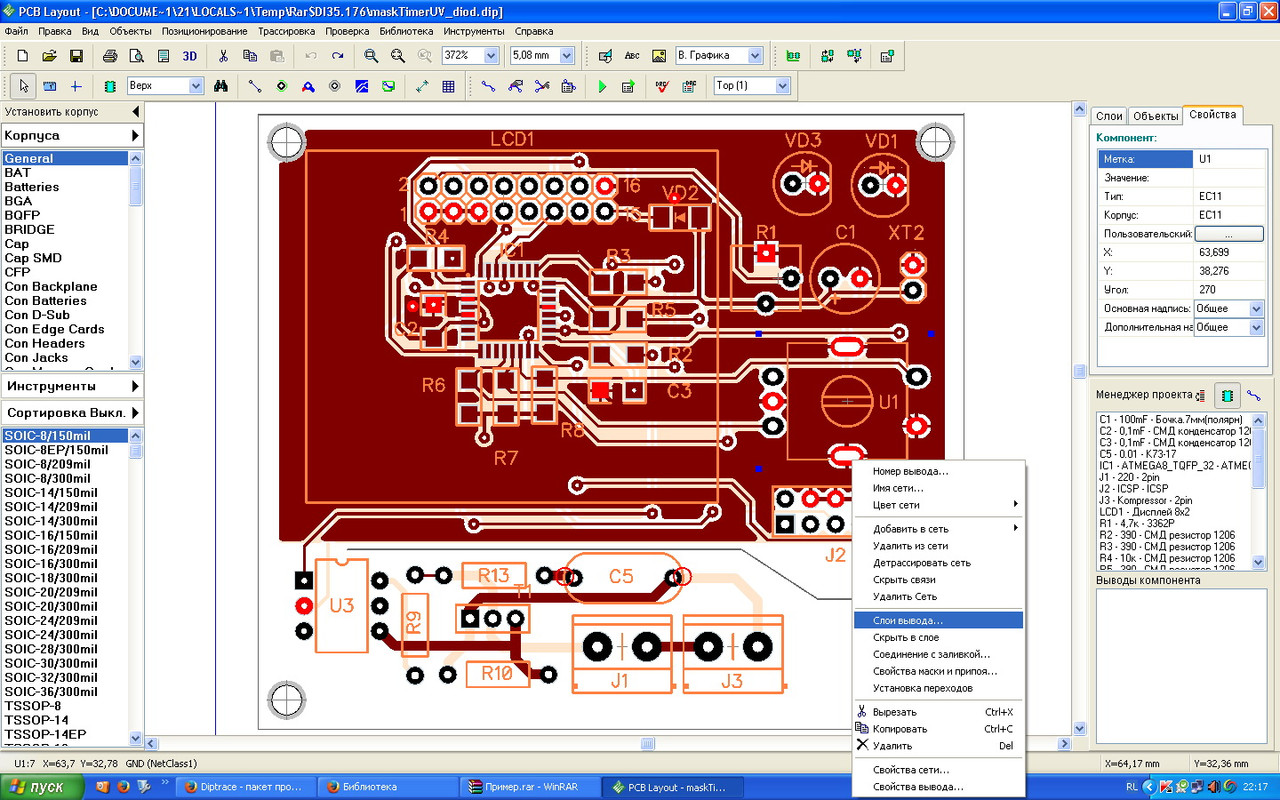The width and height of the screenshot is (1280, 800).
Task: Open the Трассировка menu
Action: pos(287,31)
